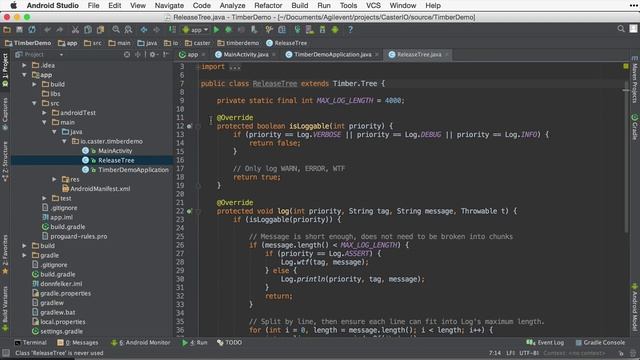Click override gutter marker beside log method

tap(189, 211)
